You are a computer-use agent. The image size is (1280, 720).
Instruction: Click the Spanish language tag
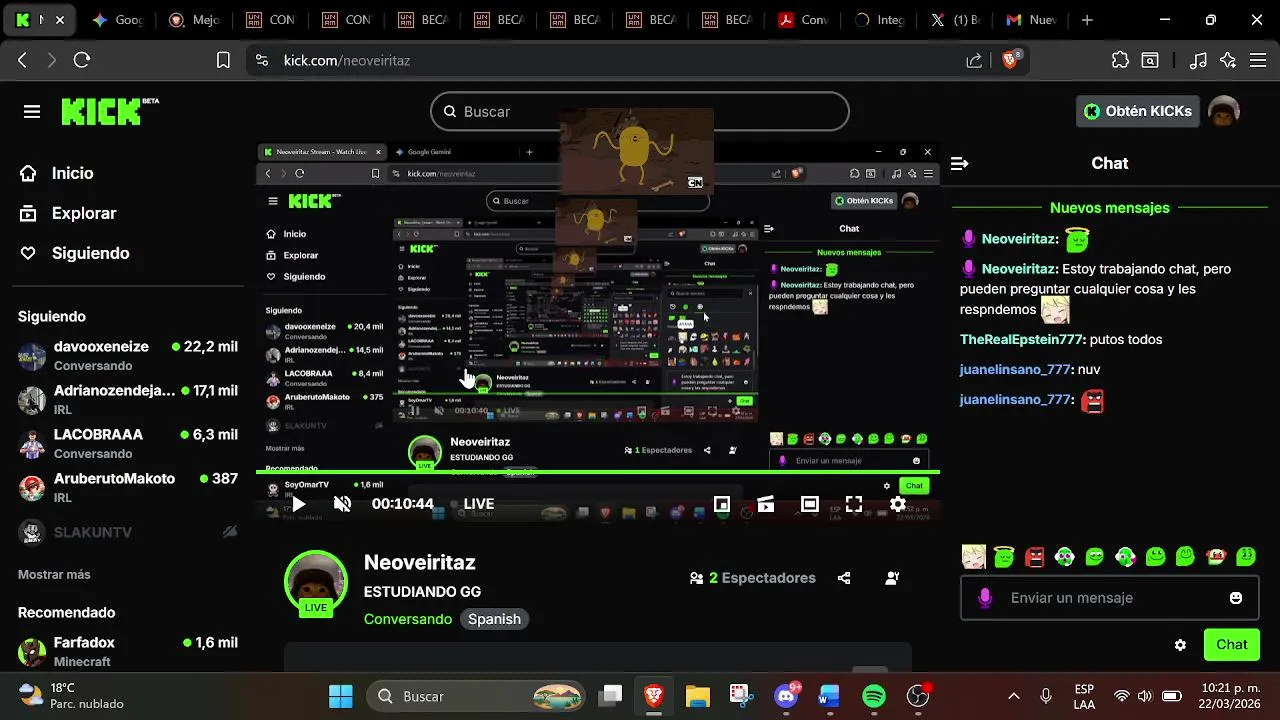click(494, 619)
